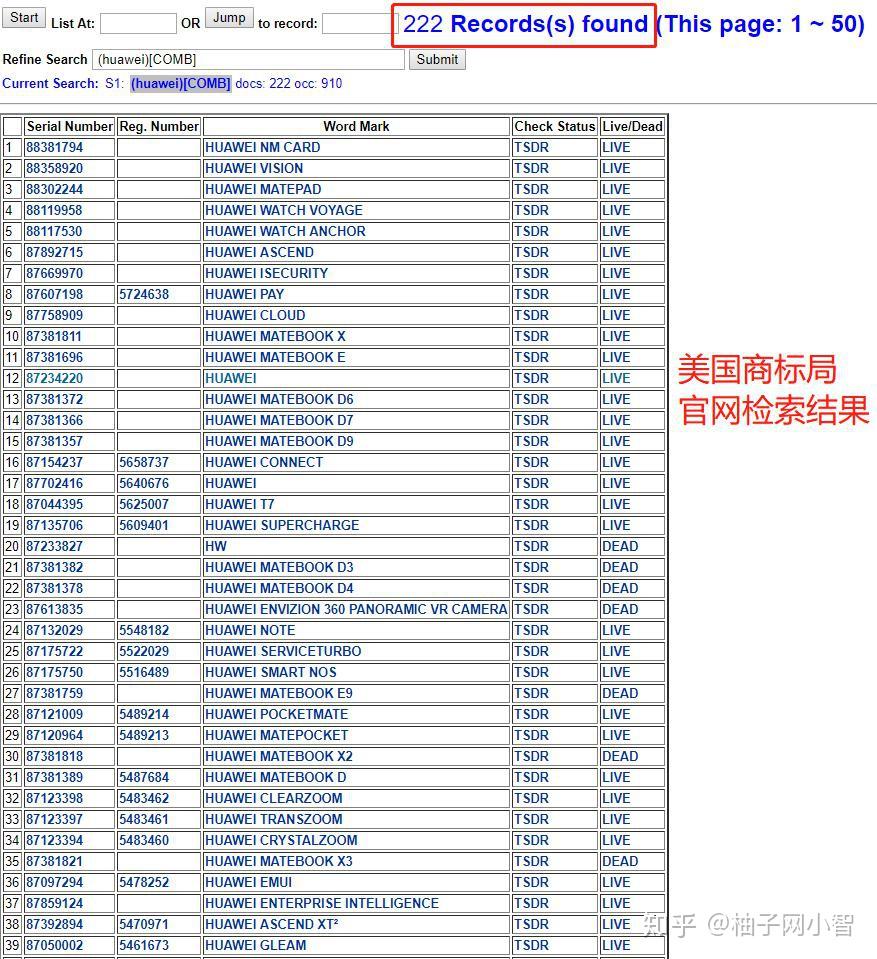Open the visited serial number 87234220
This screenshot has width=877, height=959.
pos(54,378)
